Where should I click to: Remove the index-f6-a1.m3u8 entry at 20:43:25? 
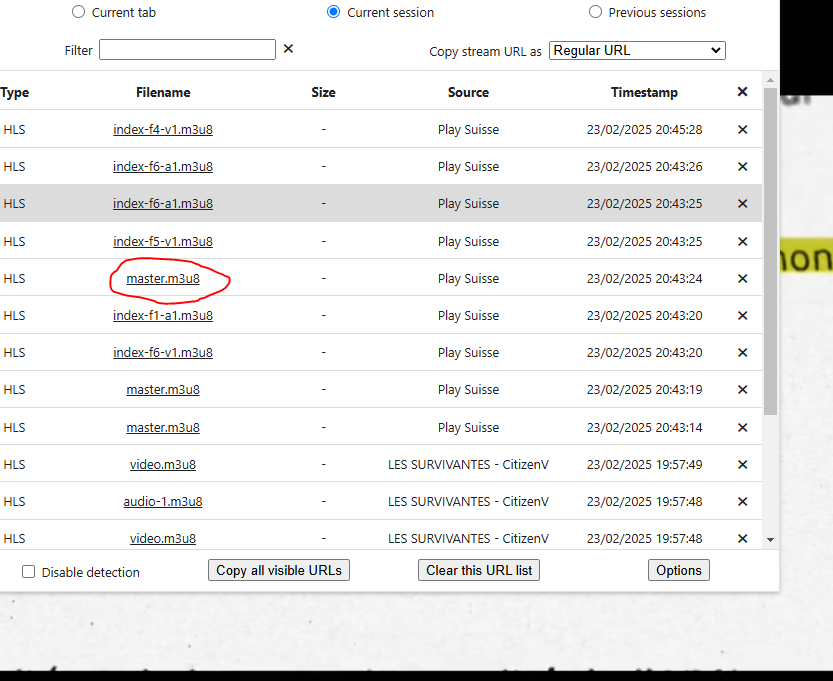pos(743,203)
